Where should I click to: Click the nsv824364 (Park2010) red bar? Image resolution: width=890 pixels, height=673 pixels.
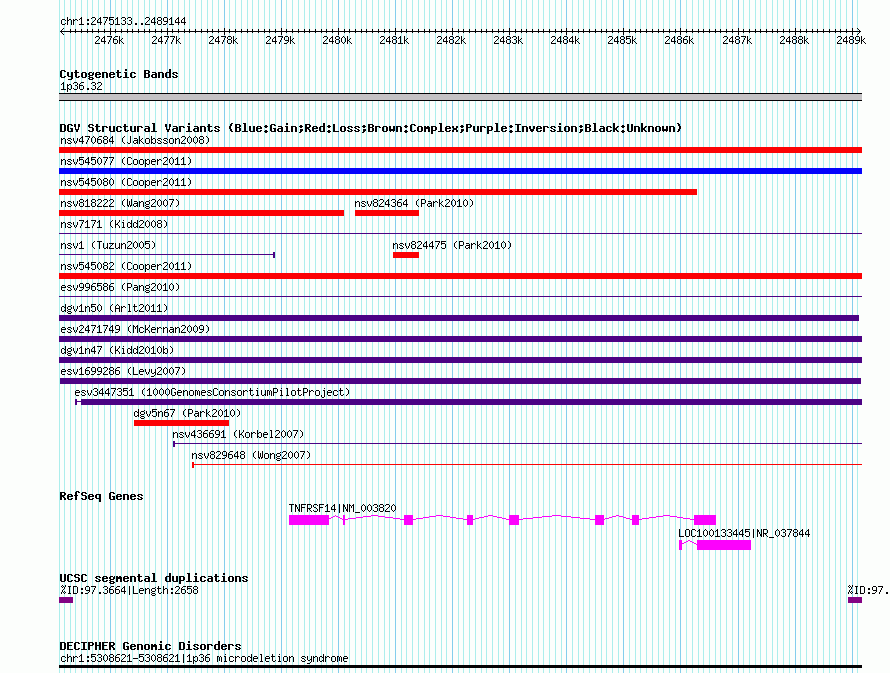(x=387, y=213)
